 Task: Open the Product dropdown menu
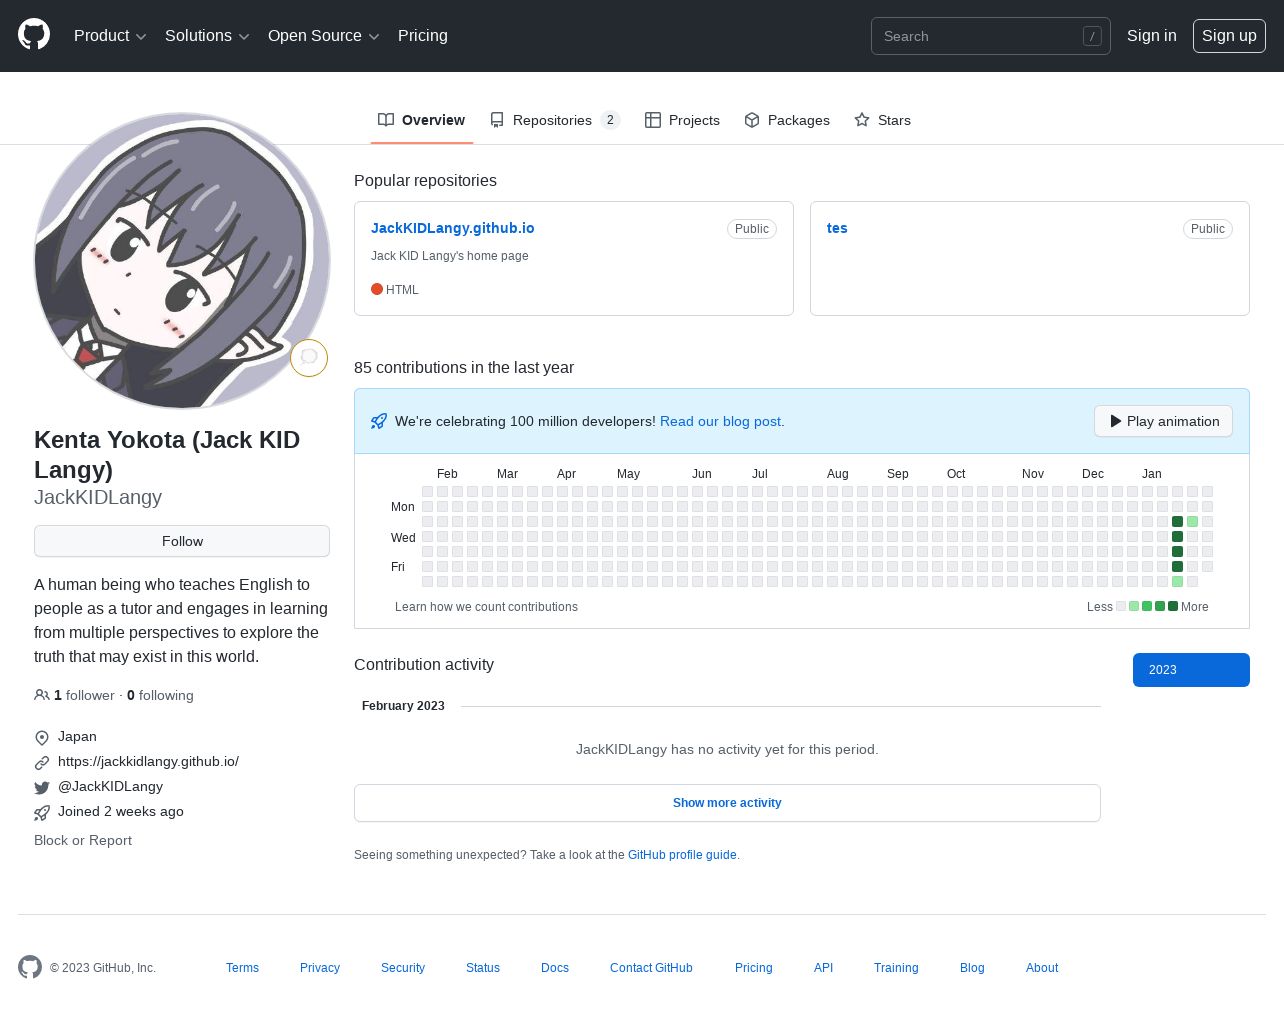(x=110, y=35)
